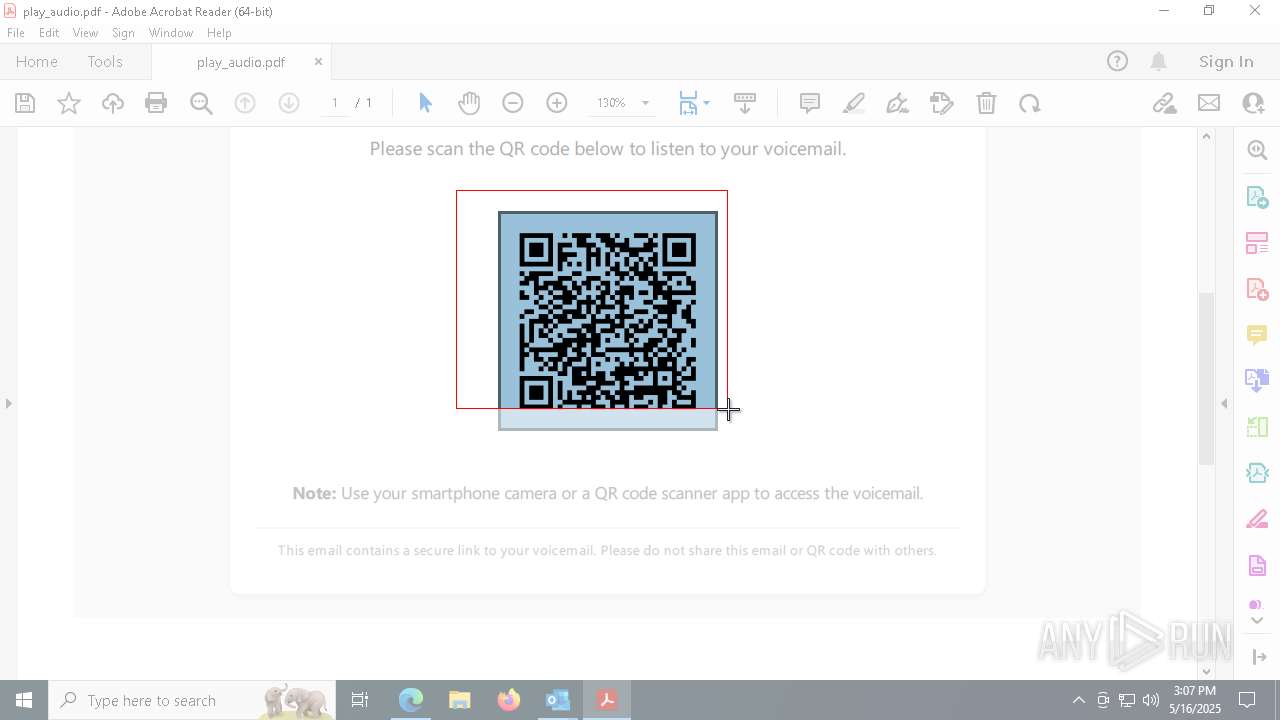Click the taskbar search box

pos(192,700)
